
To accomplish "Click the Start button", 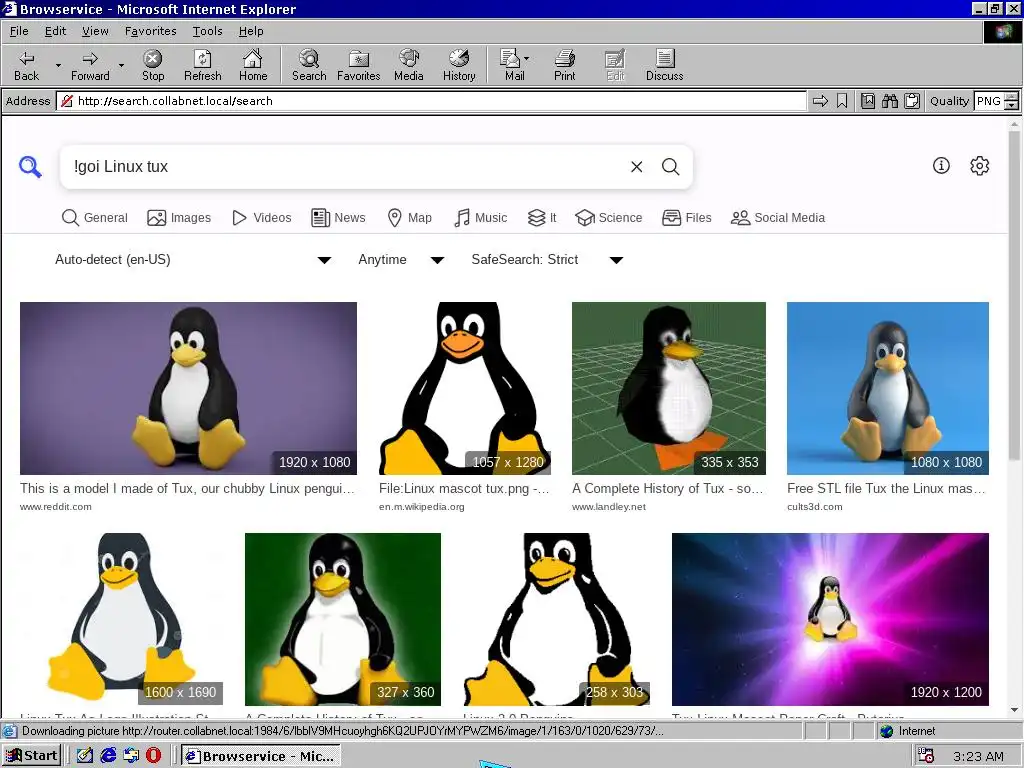I will click(31, 756).
